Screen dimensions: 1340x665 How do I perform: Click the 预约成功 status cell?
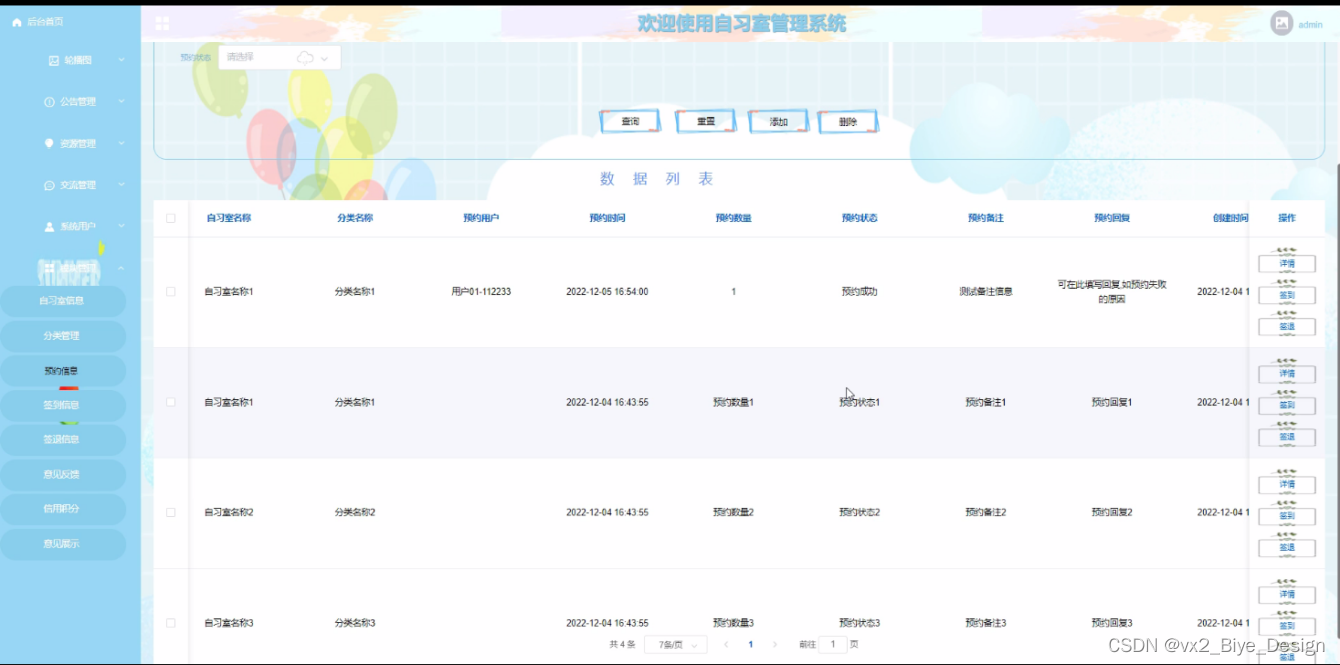click(x=859, y=292)
